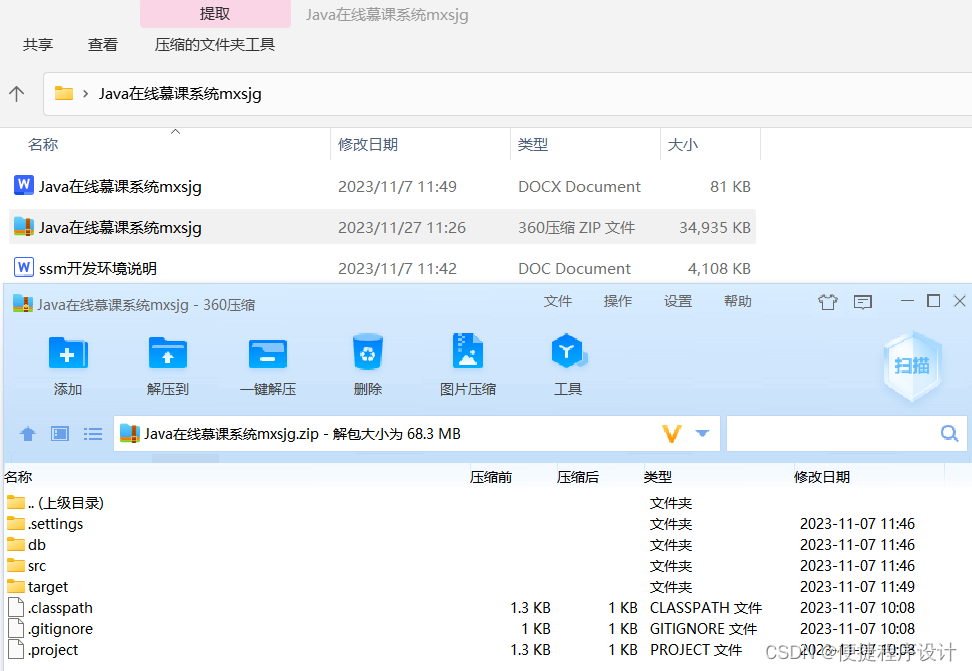Click the 34,935 KB size cell of the ZIP file
972x671 pixels.
[715, 228]
